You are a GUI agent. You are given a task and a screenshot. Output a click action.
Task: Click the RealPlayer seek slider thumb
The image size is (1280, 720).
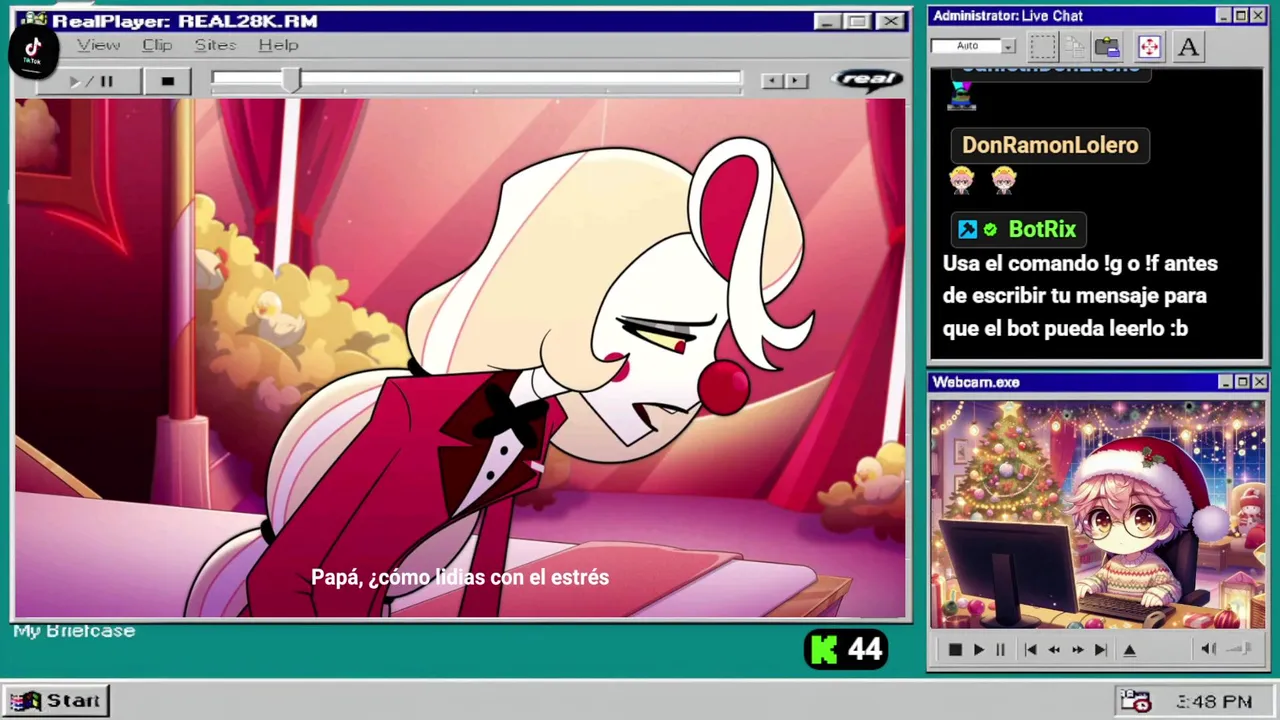291,81
